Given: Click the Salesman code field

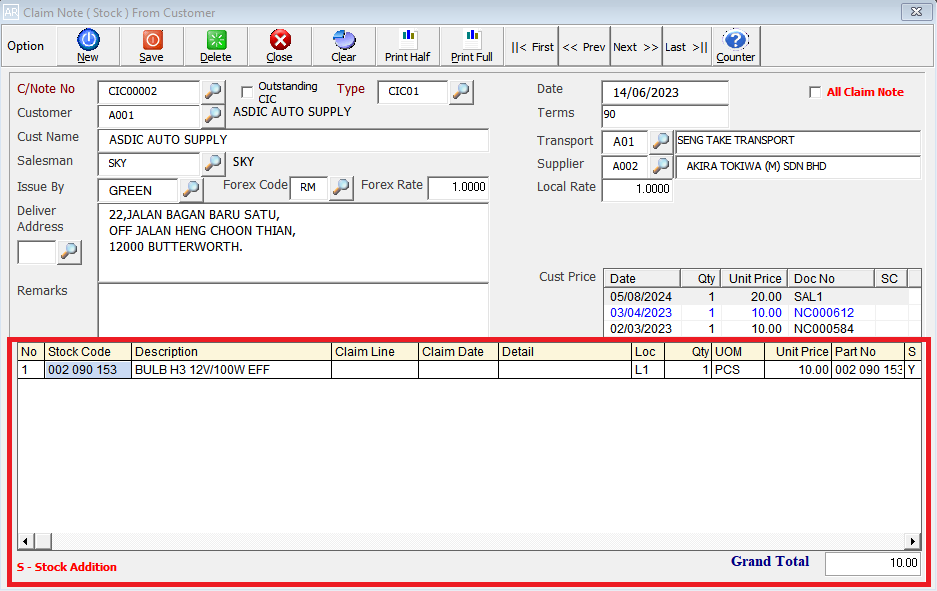Looking at the screenshot, I should pyautogui.click(x=149, y=163).
